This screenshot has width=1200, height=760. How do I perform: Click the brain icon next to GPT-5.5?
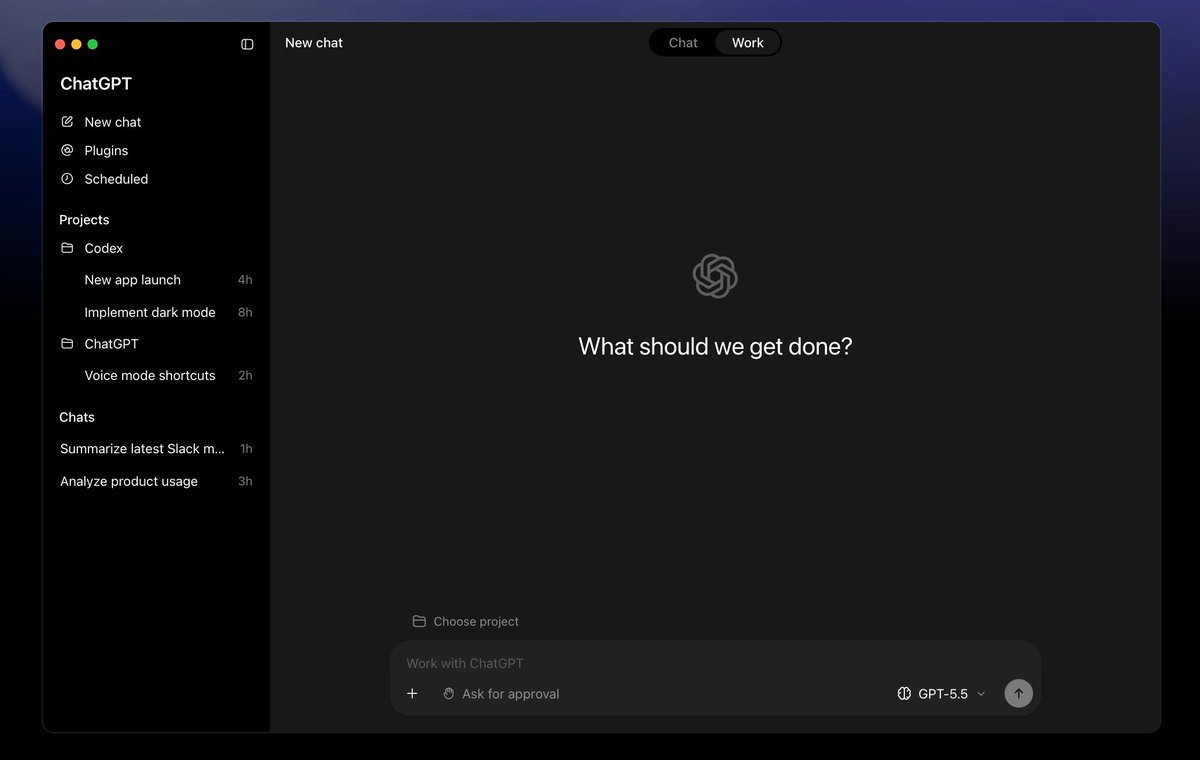point(904,693)
